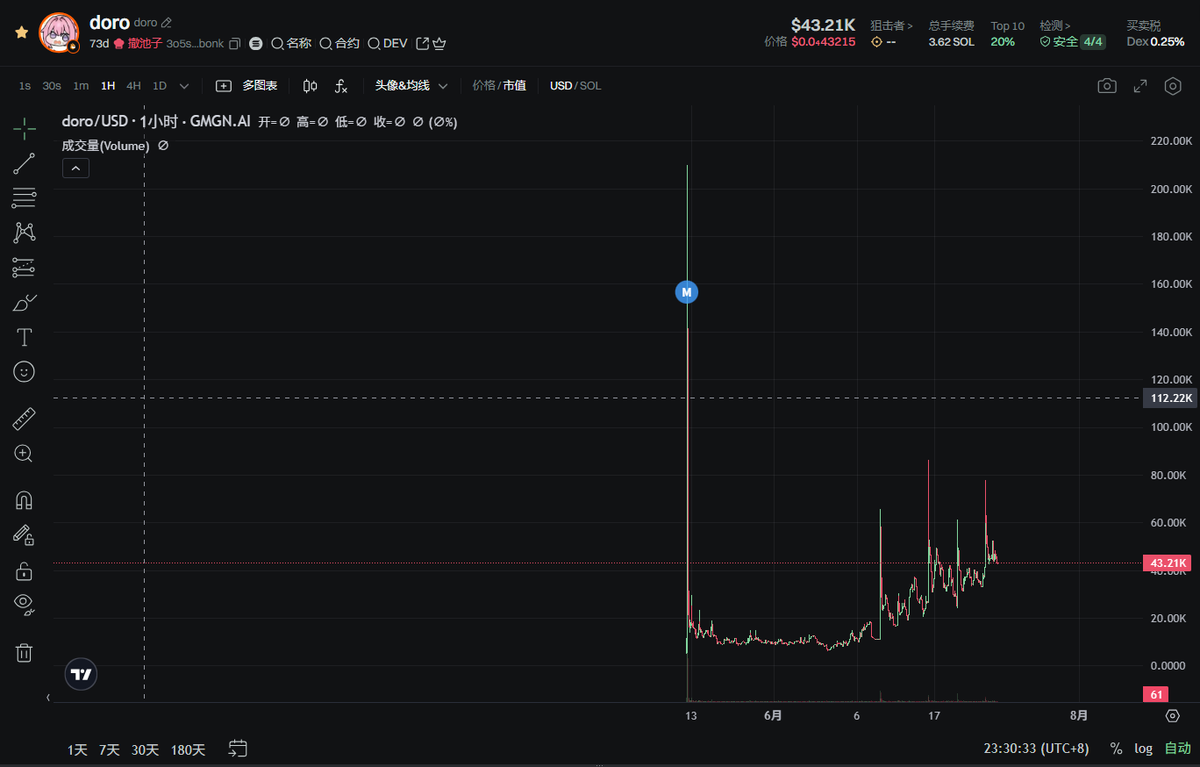Open the indicators fx menu
1200x767 pixels.
[x=341, y=86]
